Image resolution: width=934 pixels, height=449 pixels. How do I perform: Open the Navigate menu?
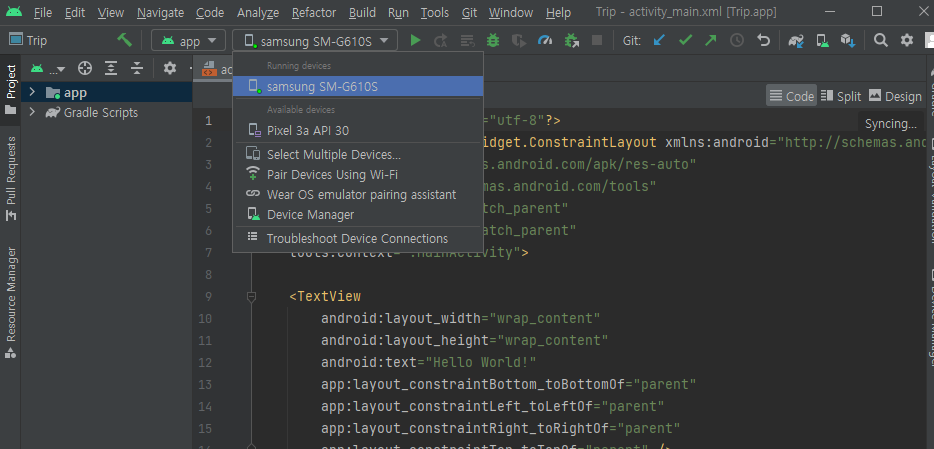tap(160, 13)
